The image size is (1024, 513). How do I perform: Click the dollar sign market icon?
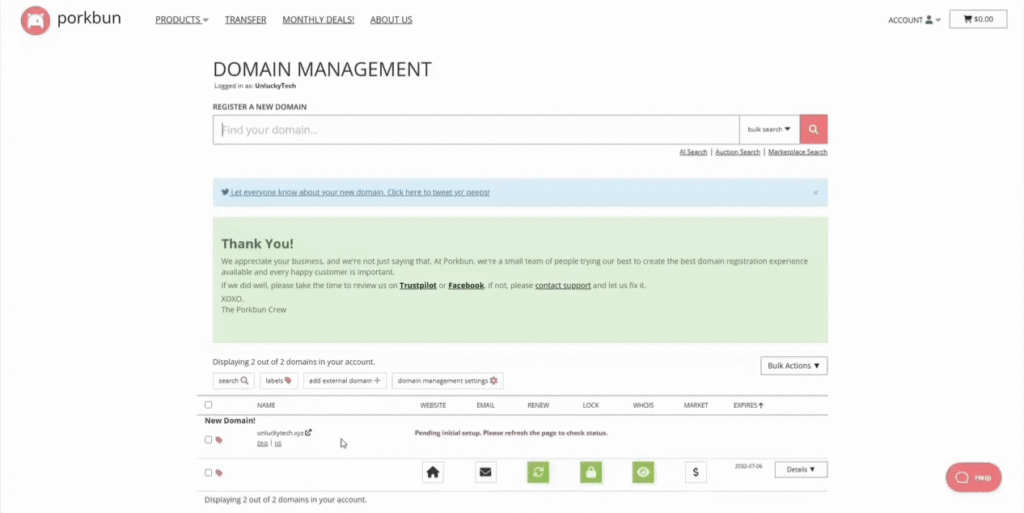[696, 472]
